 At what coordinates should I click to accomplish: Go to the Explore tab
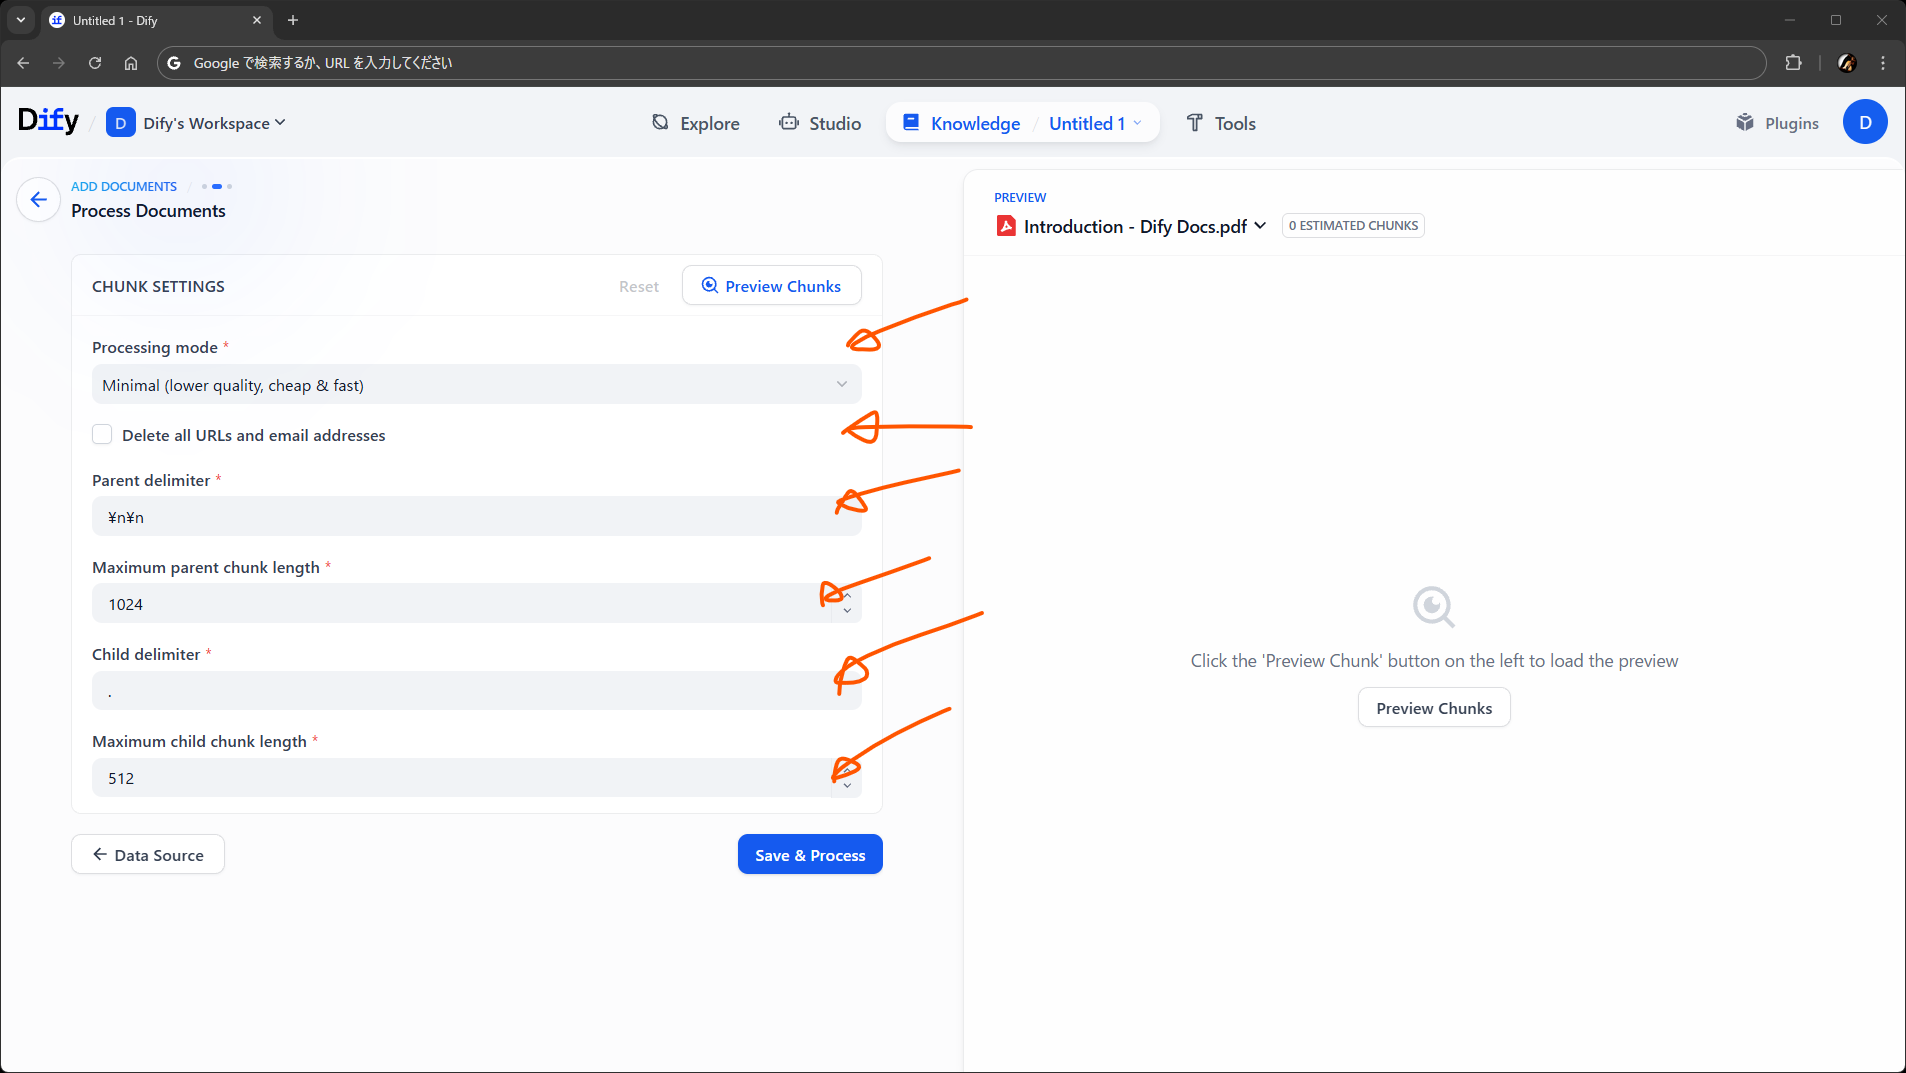[x=696, y=123]
